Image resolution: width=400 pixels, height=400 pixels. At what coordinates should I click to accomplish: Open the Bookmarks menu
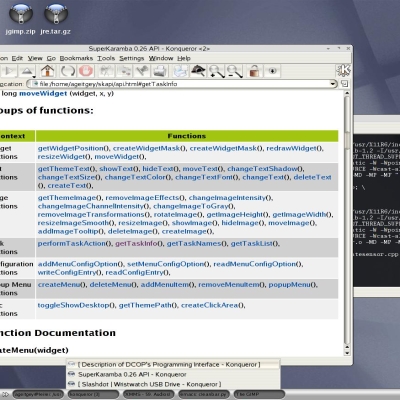click(x=76, y=58)
